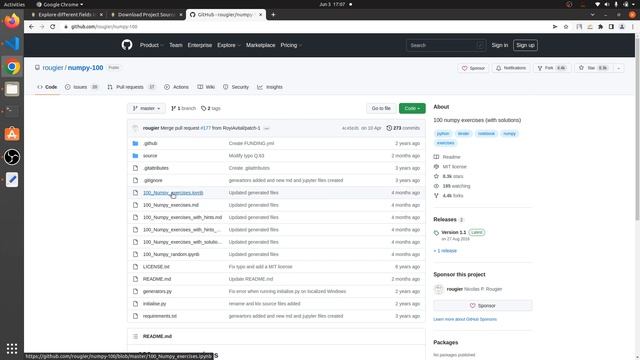Fork the repository with the Fork button

tap(552, 68)
